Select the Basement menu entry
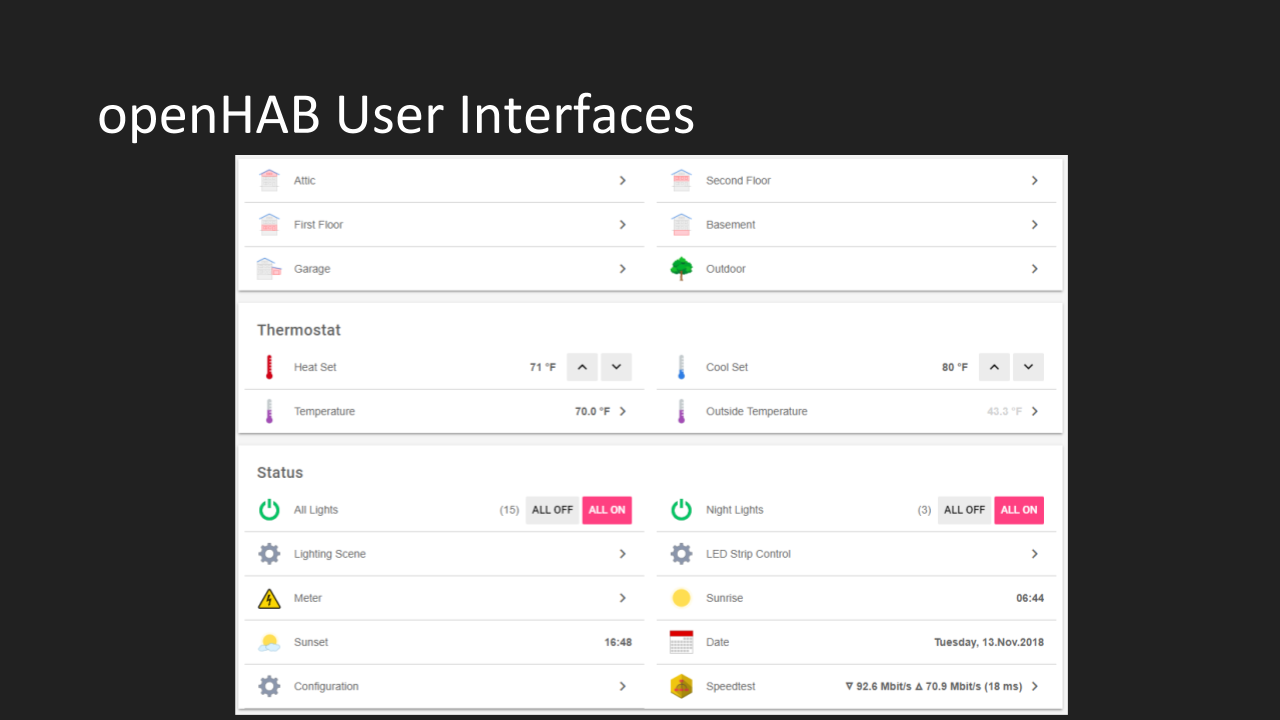The image size is (1280, 720). (730, 225)
